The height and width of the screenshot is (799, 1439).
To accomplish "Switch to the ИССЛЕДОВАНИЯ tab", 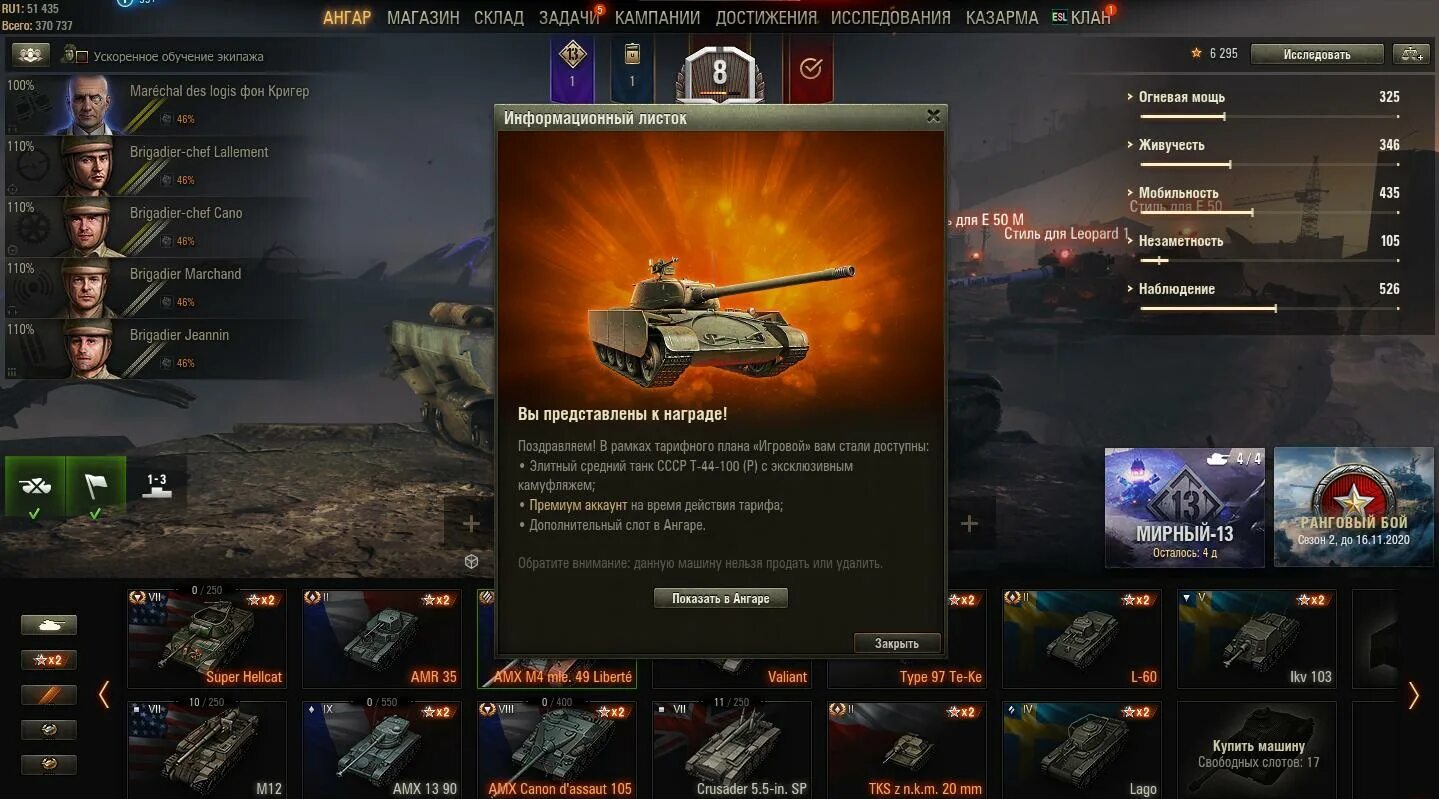I will click(x=890, y=18).
